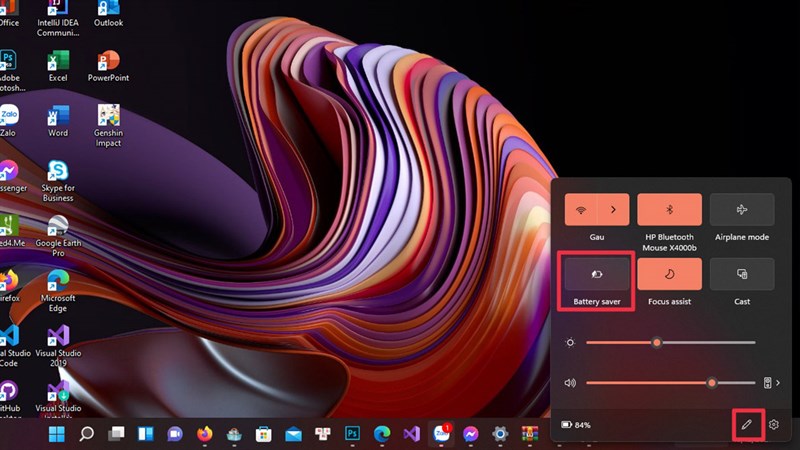
Task: Expand audio output device chevron
Action: pyautogui.click(x=778, y=383)
